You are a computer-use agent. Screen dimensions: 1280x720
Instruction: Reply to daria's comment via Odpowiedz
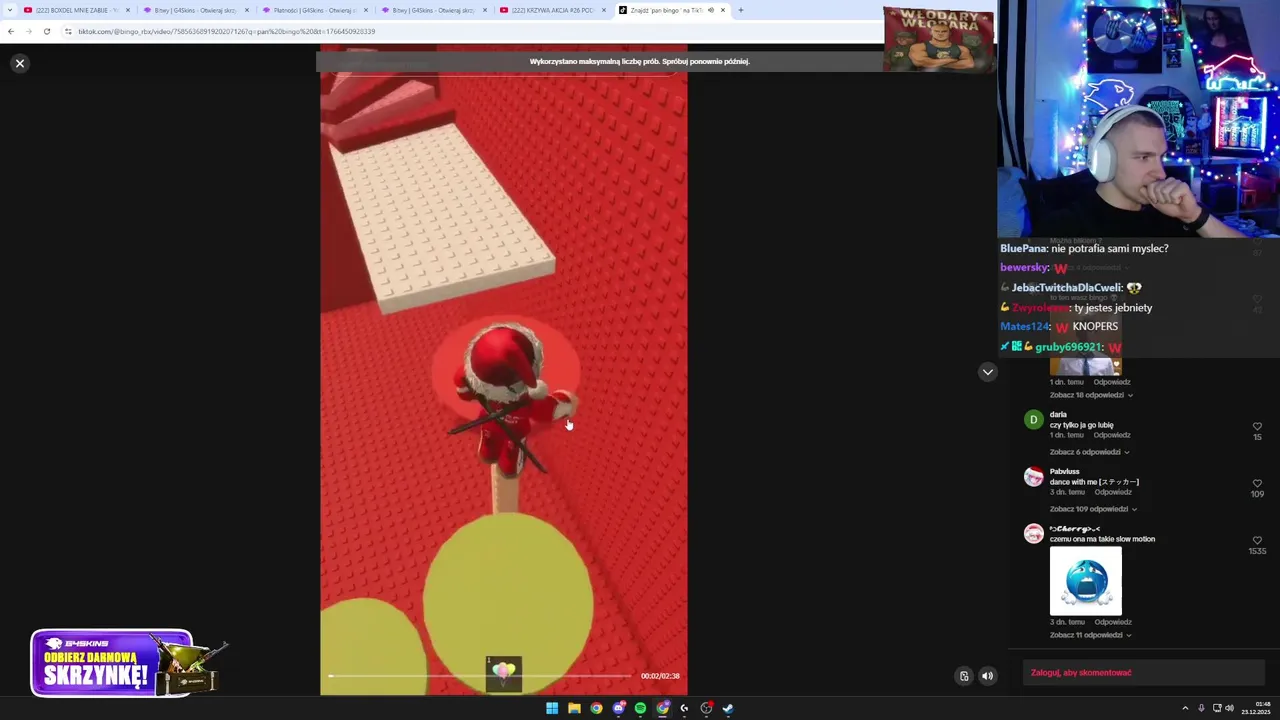click(1112, 435)
